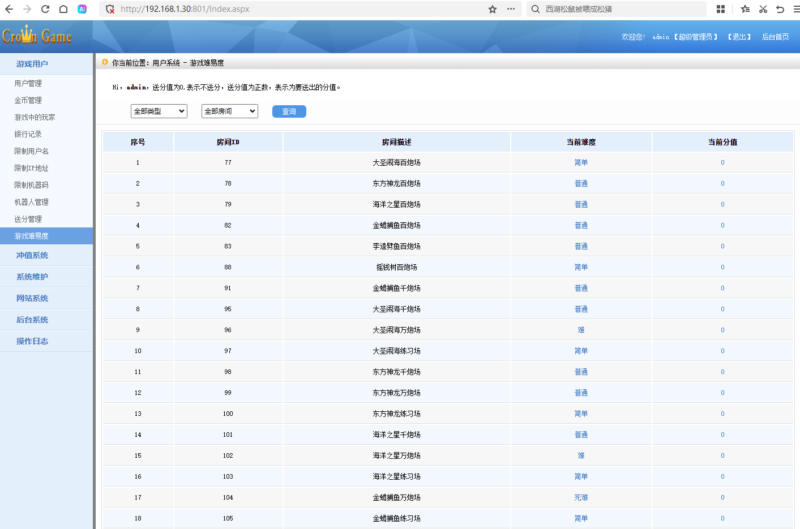
Task: Open the 全部类型 dropdown
Action: [159, 111]
